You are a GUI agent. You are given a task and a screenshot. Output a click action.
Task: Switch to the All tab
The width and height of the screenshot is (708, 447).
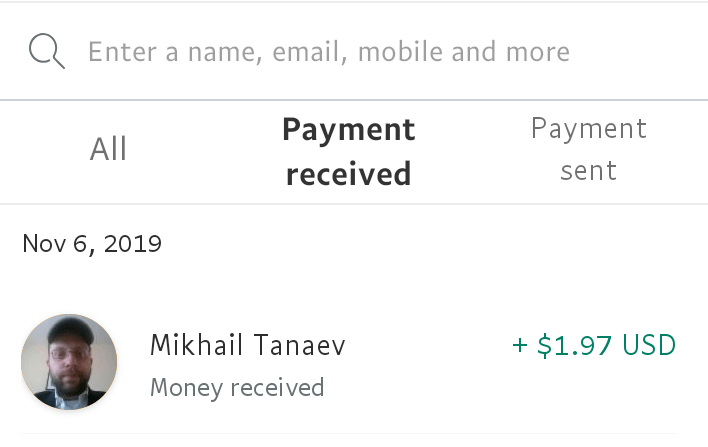(109, 150)
